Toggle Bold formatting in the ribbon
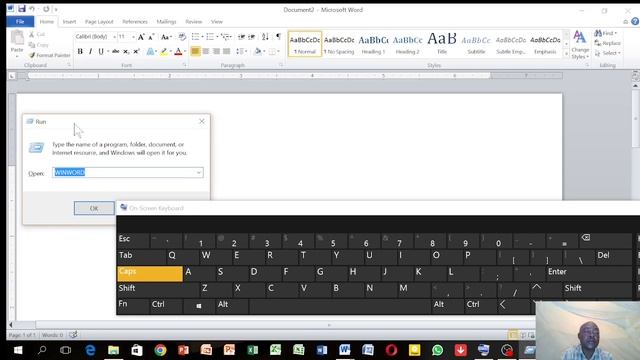The width and height of the screenshot is (640, 360). point(80,51)
